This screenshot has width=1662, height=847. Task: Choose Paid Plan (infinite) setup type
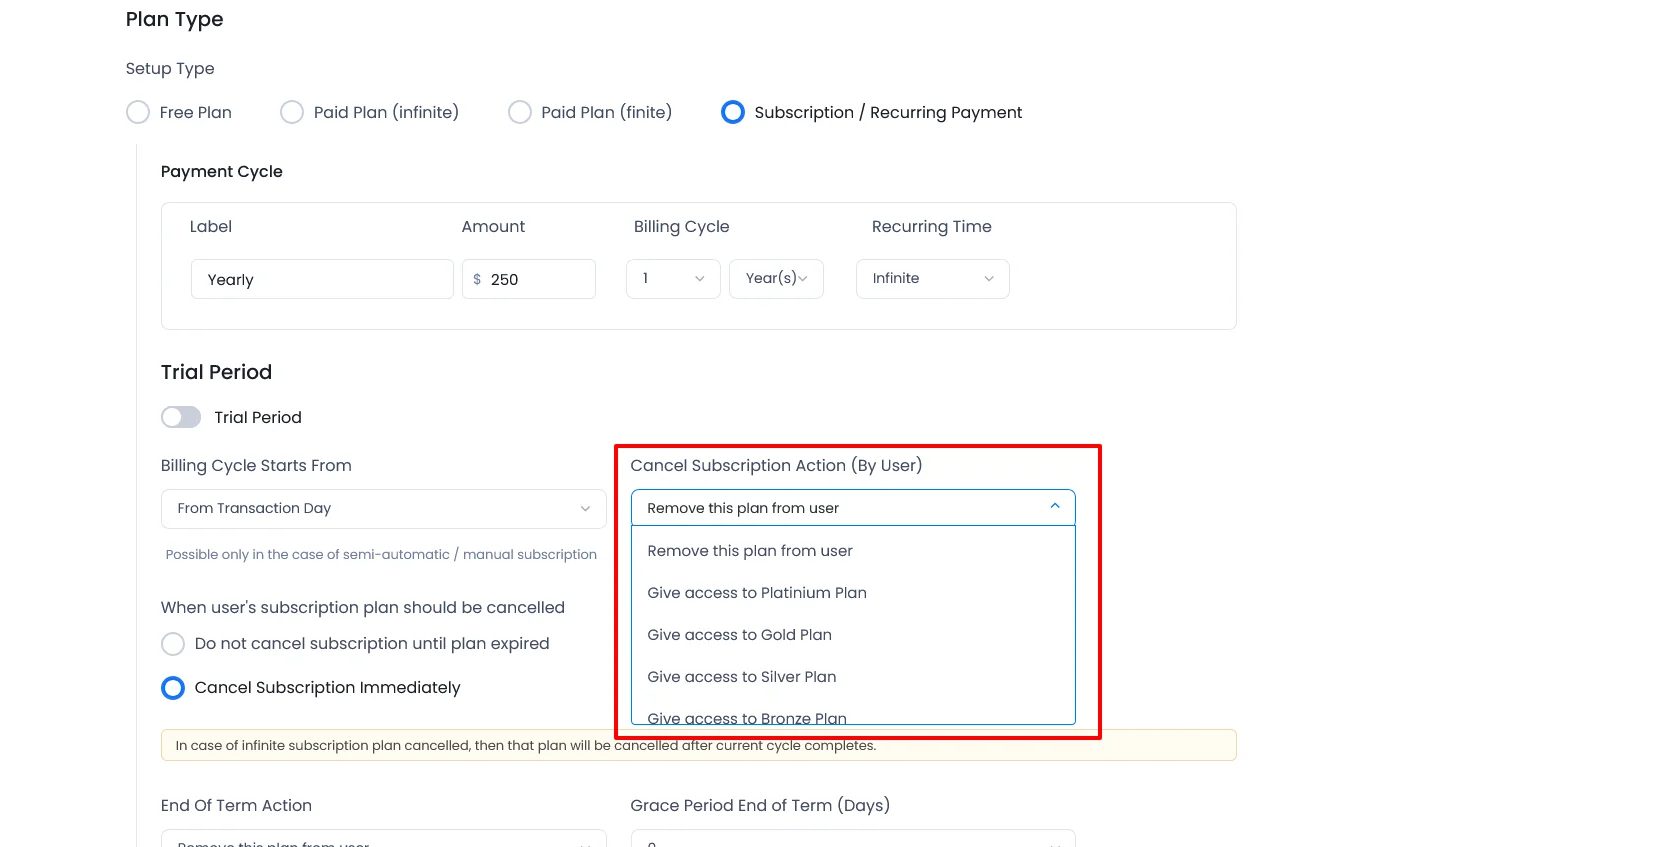292,112
